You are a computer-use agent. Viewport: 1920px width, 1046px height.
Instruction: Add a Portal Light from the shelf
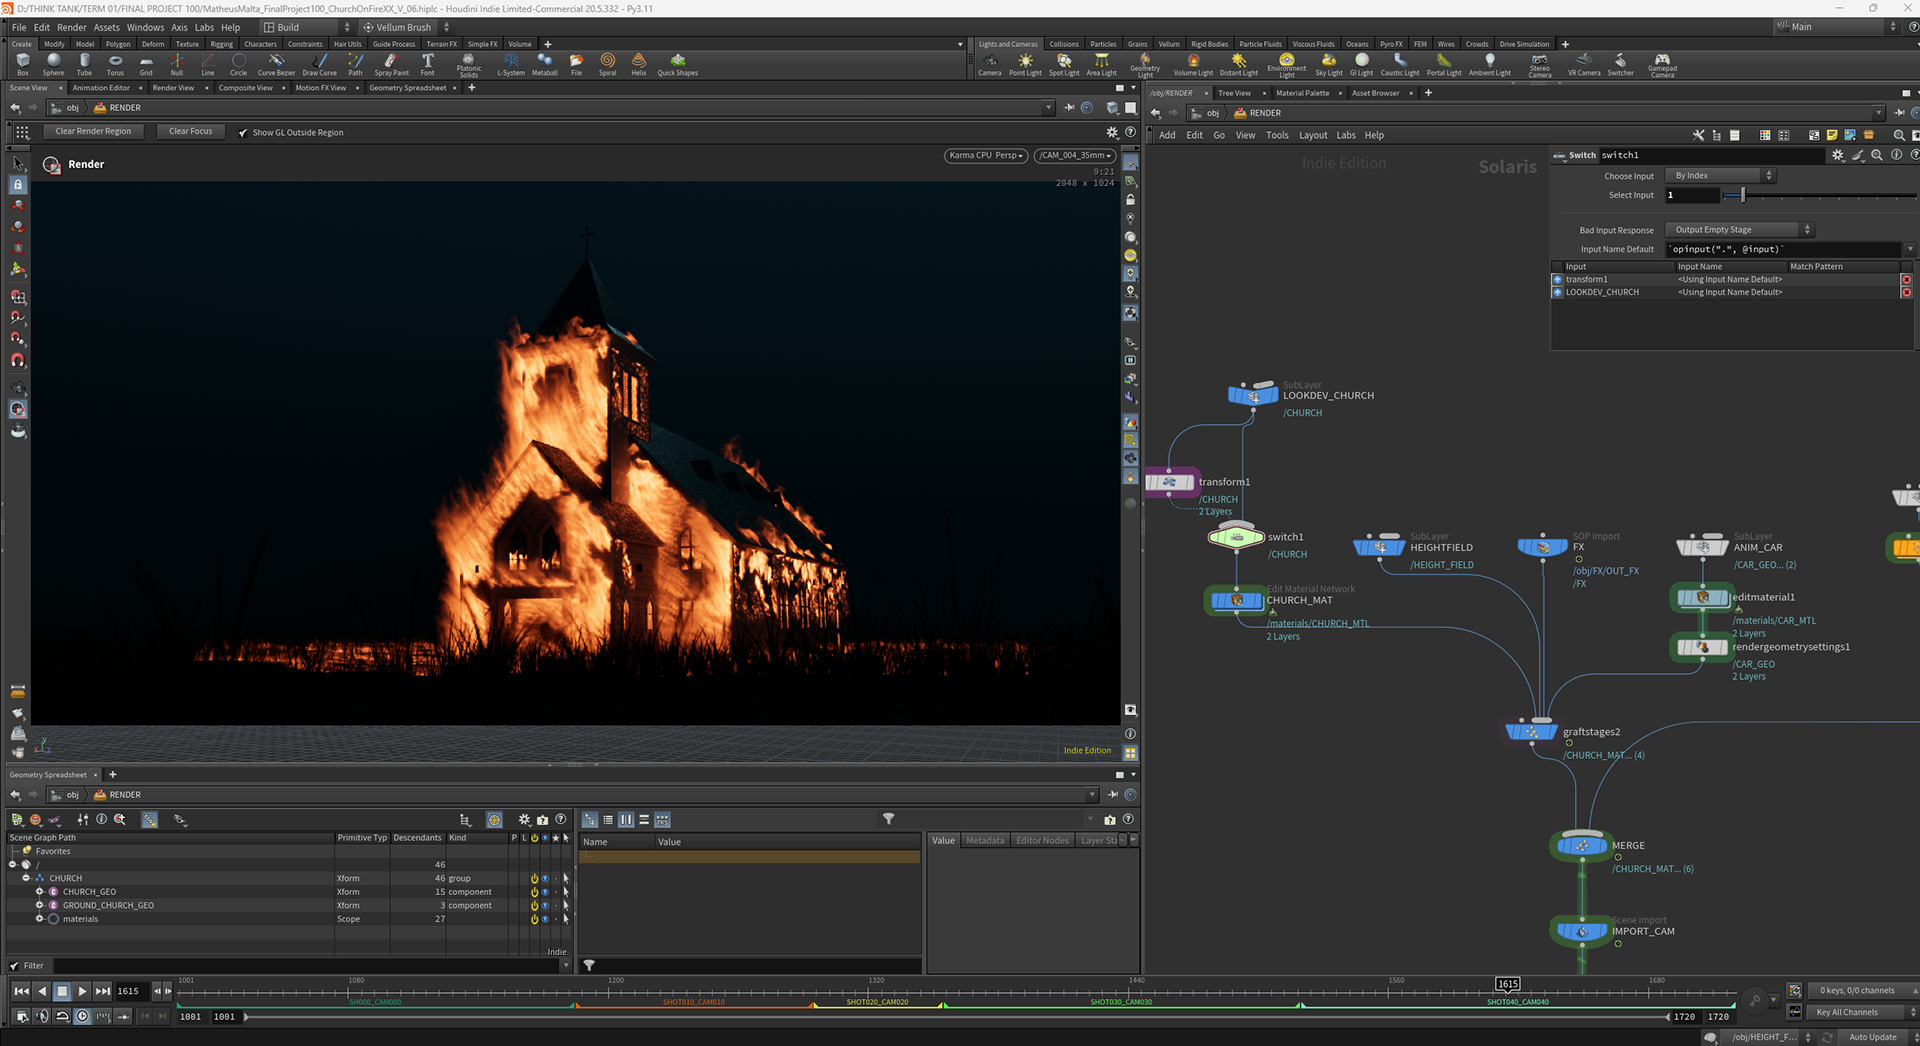click(1443, 64)
